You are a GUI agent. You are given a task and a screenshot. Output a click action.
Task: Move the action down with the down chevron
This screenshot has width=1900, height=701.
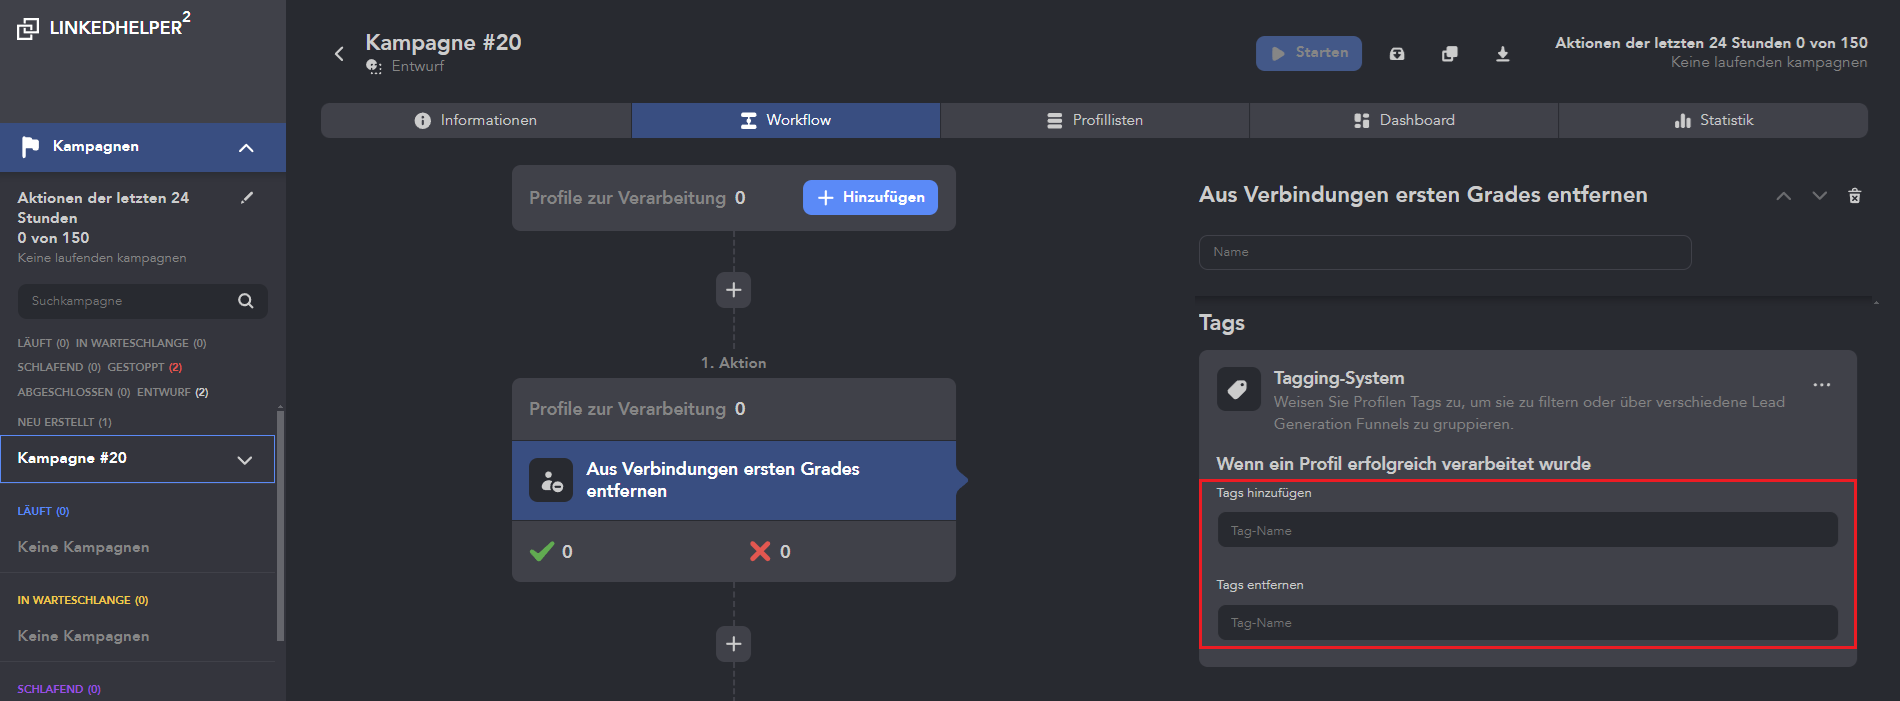(1819, 196)
